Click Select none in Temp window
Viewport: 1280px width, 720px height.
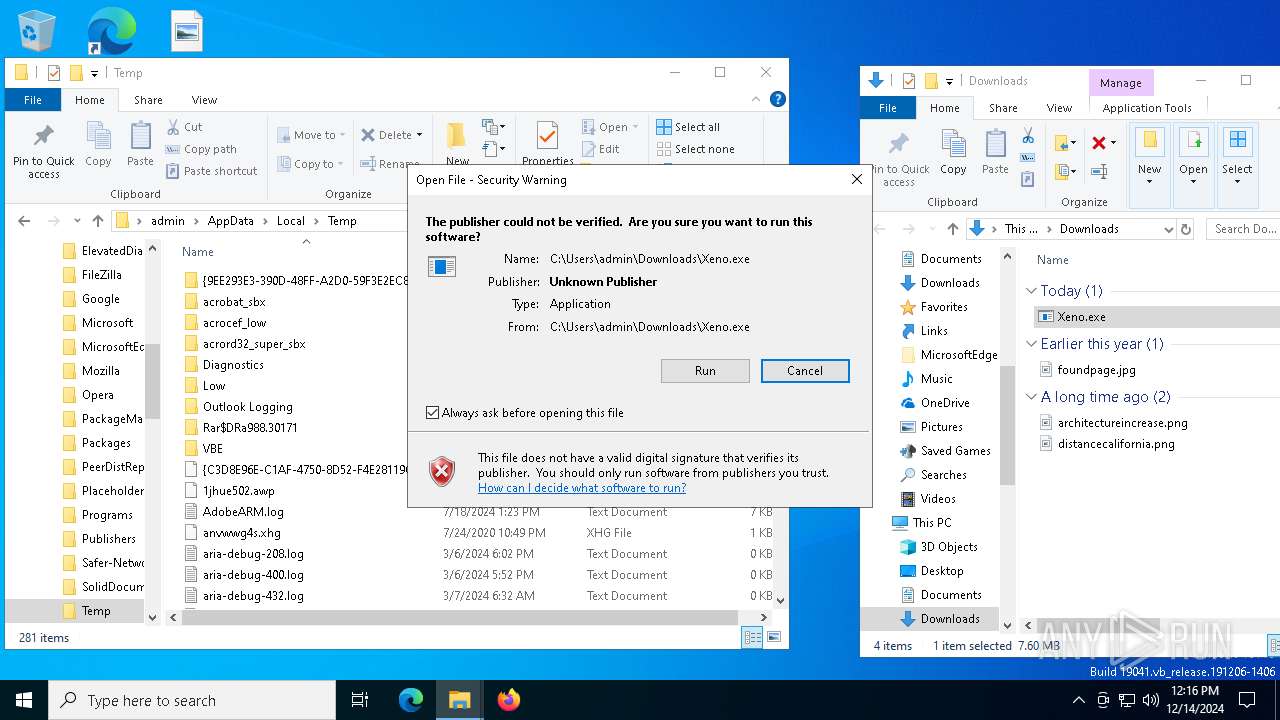point(695,149)
